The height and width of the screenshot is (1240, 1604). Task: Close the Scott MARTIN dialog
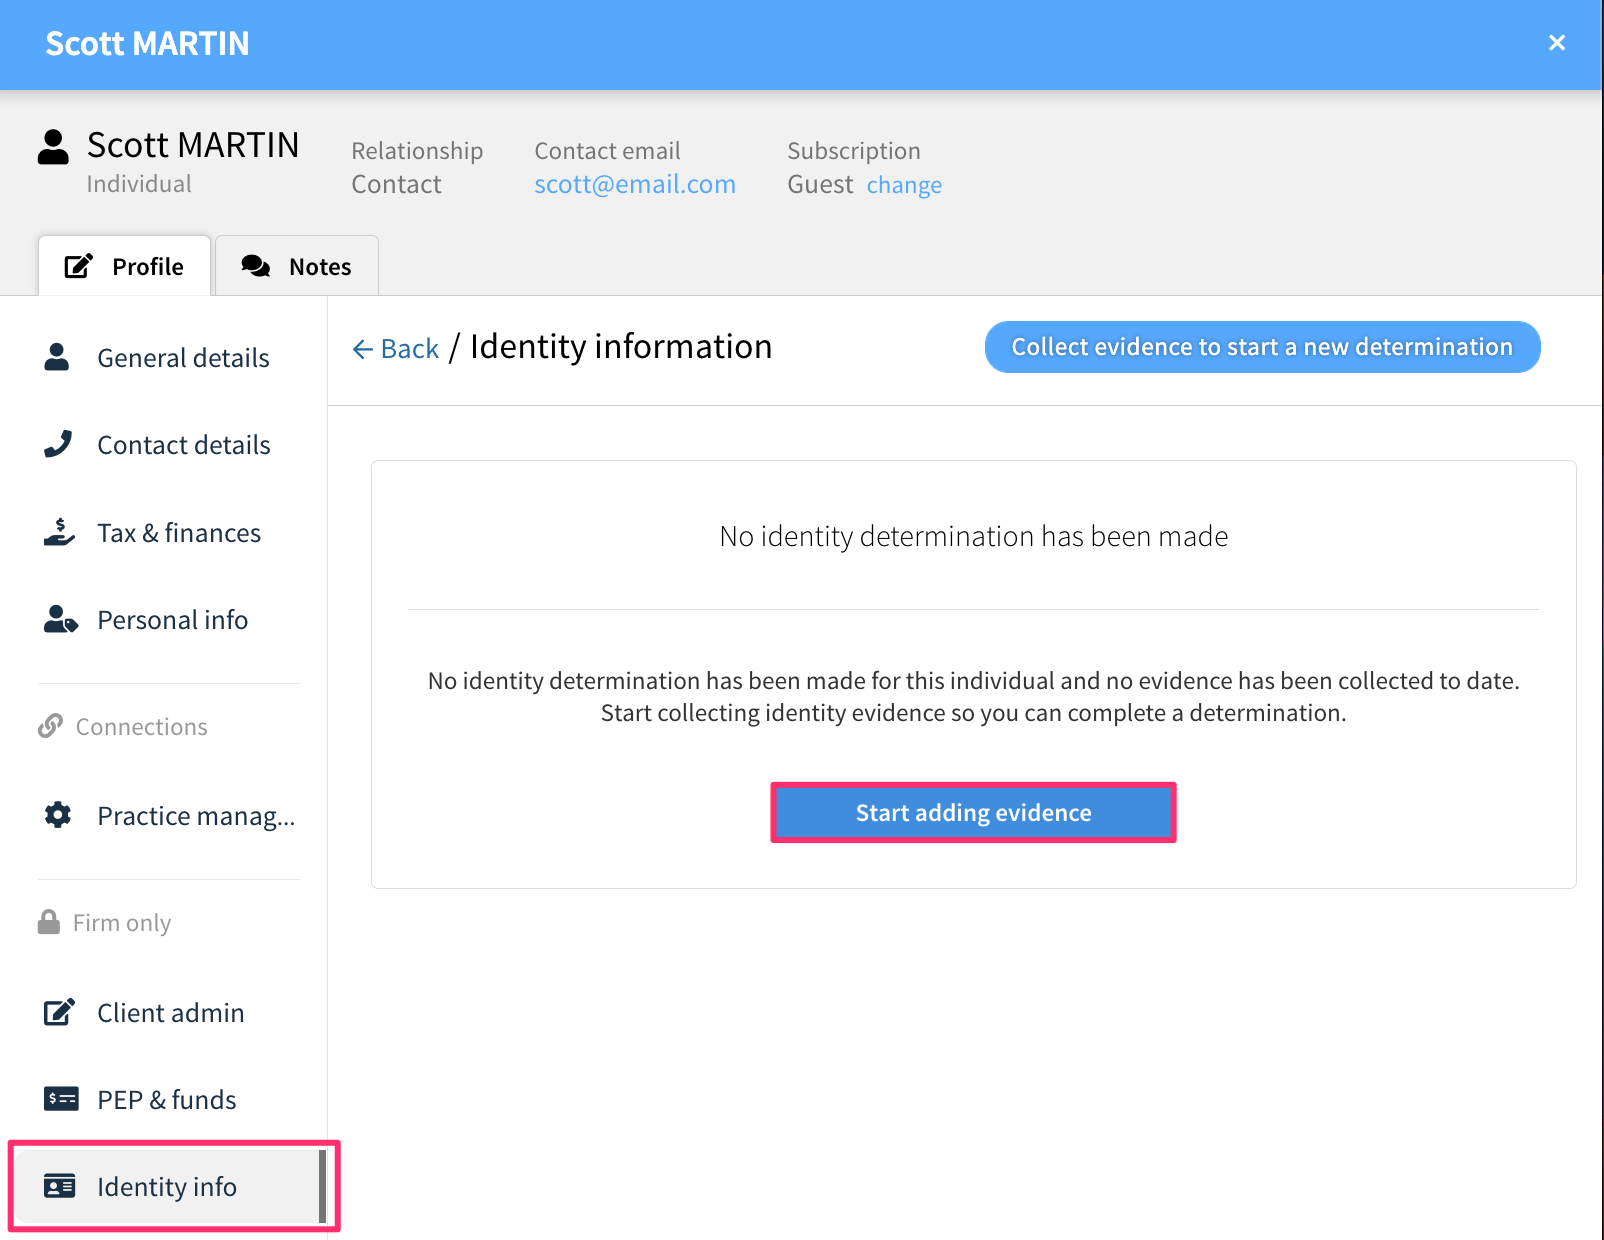pos(1556,43)
